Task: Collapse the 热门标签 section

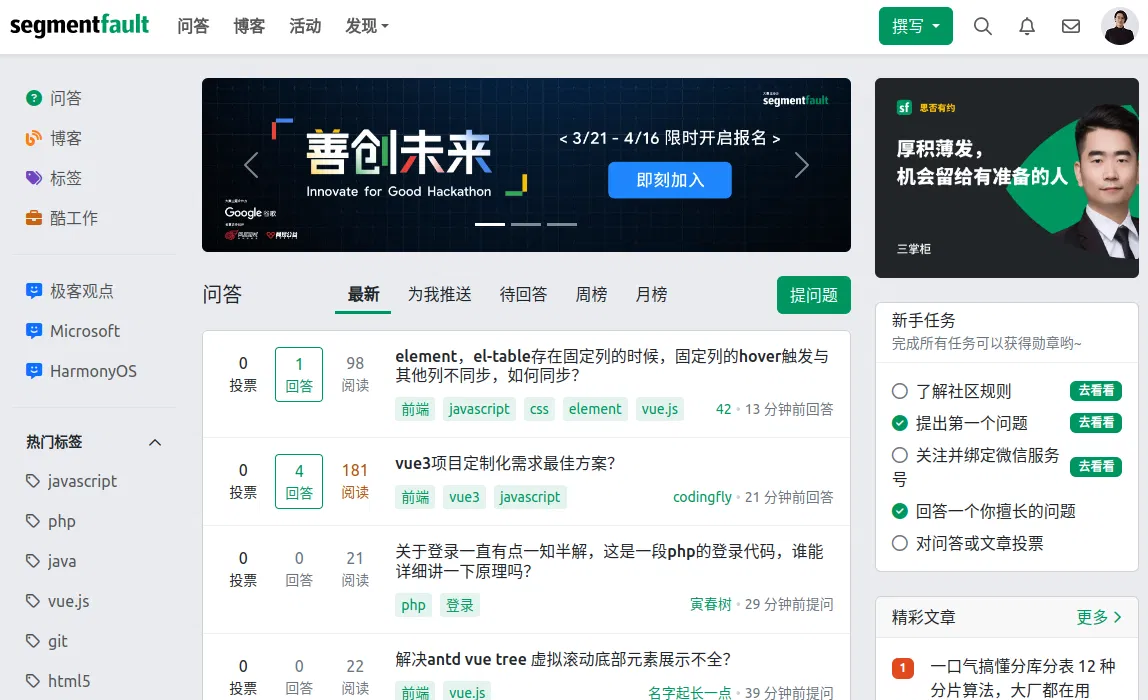Action: tap(155, 442)
